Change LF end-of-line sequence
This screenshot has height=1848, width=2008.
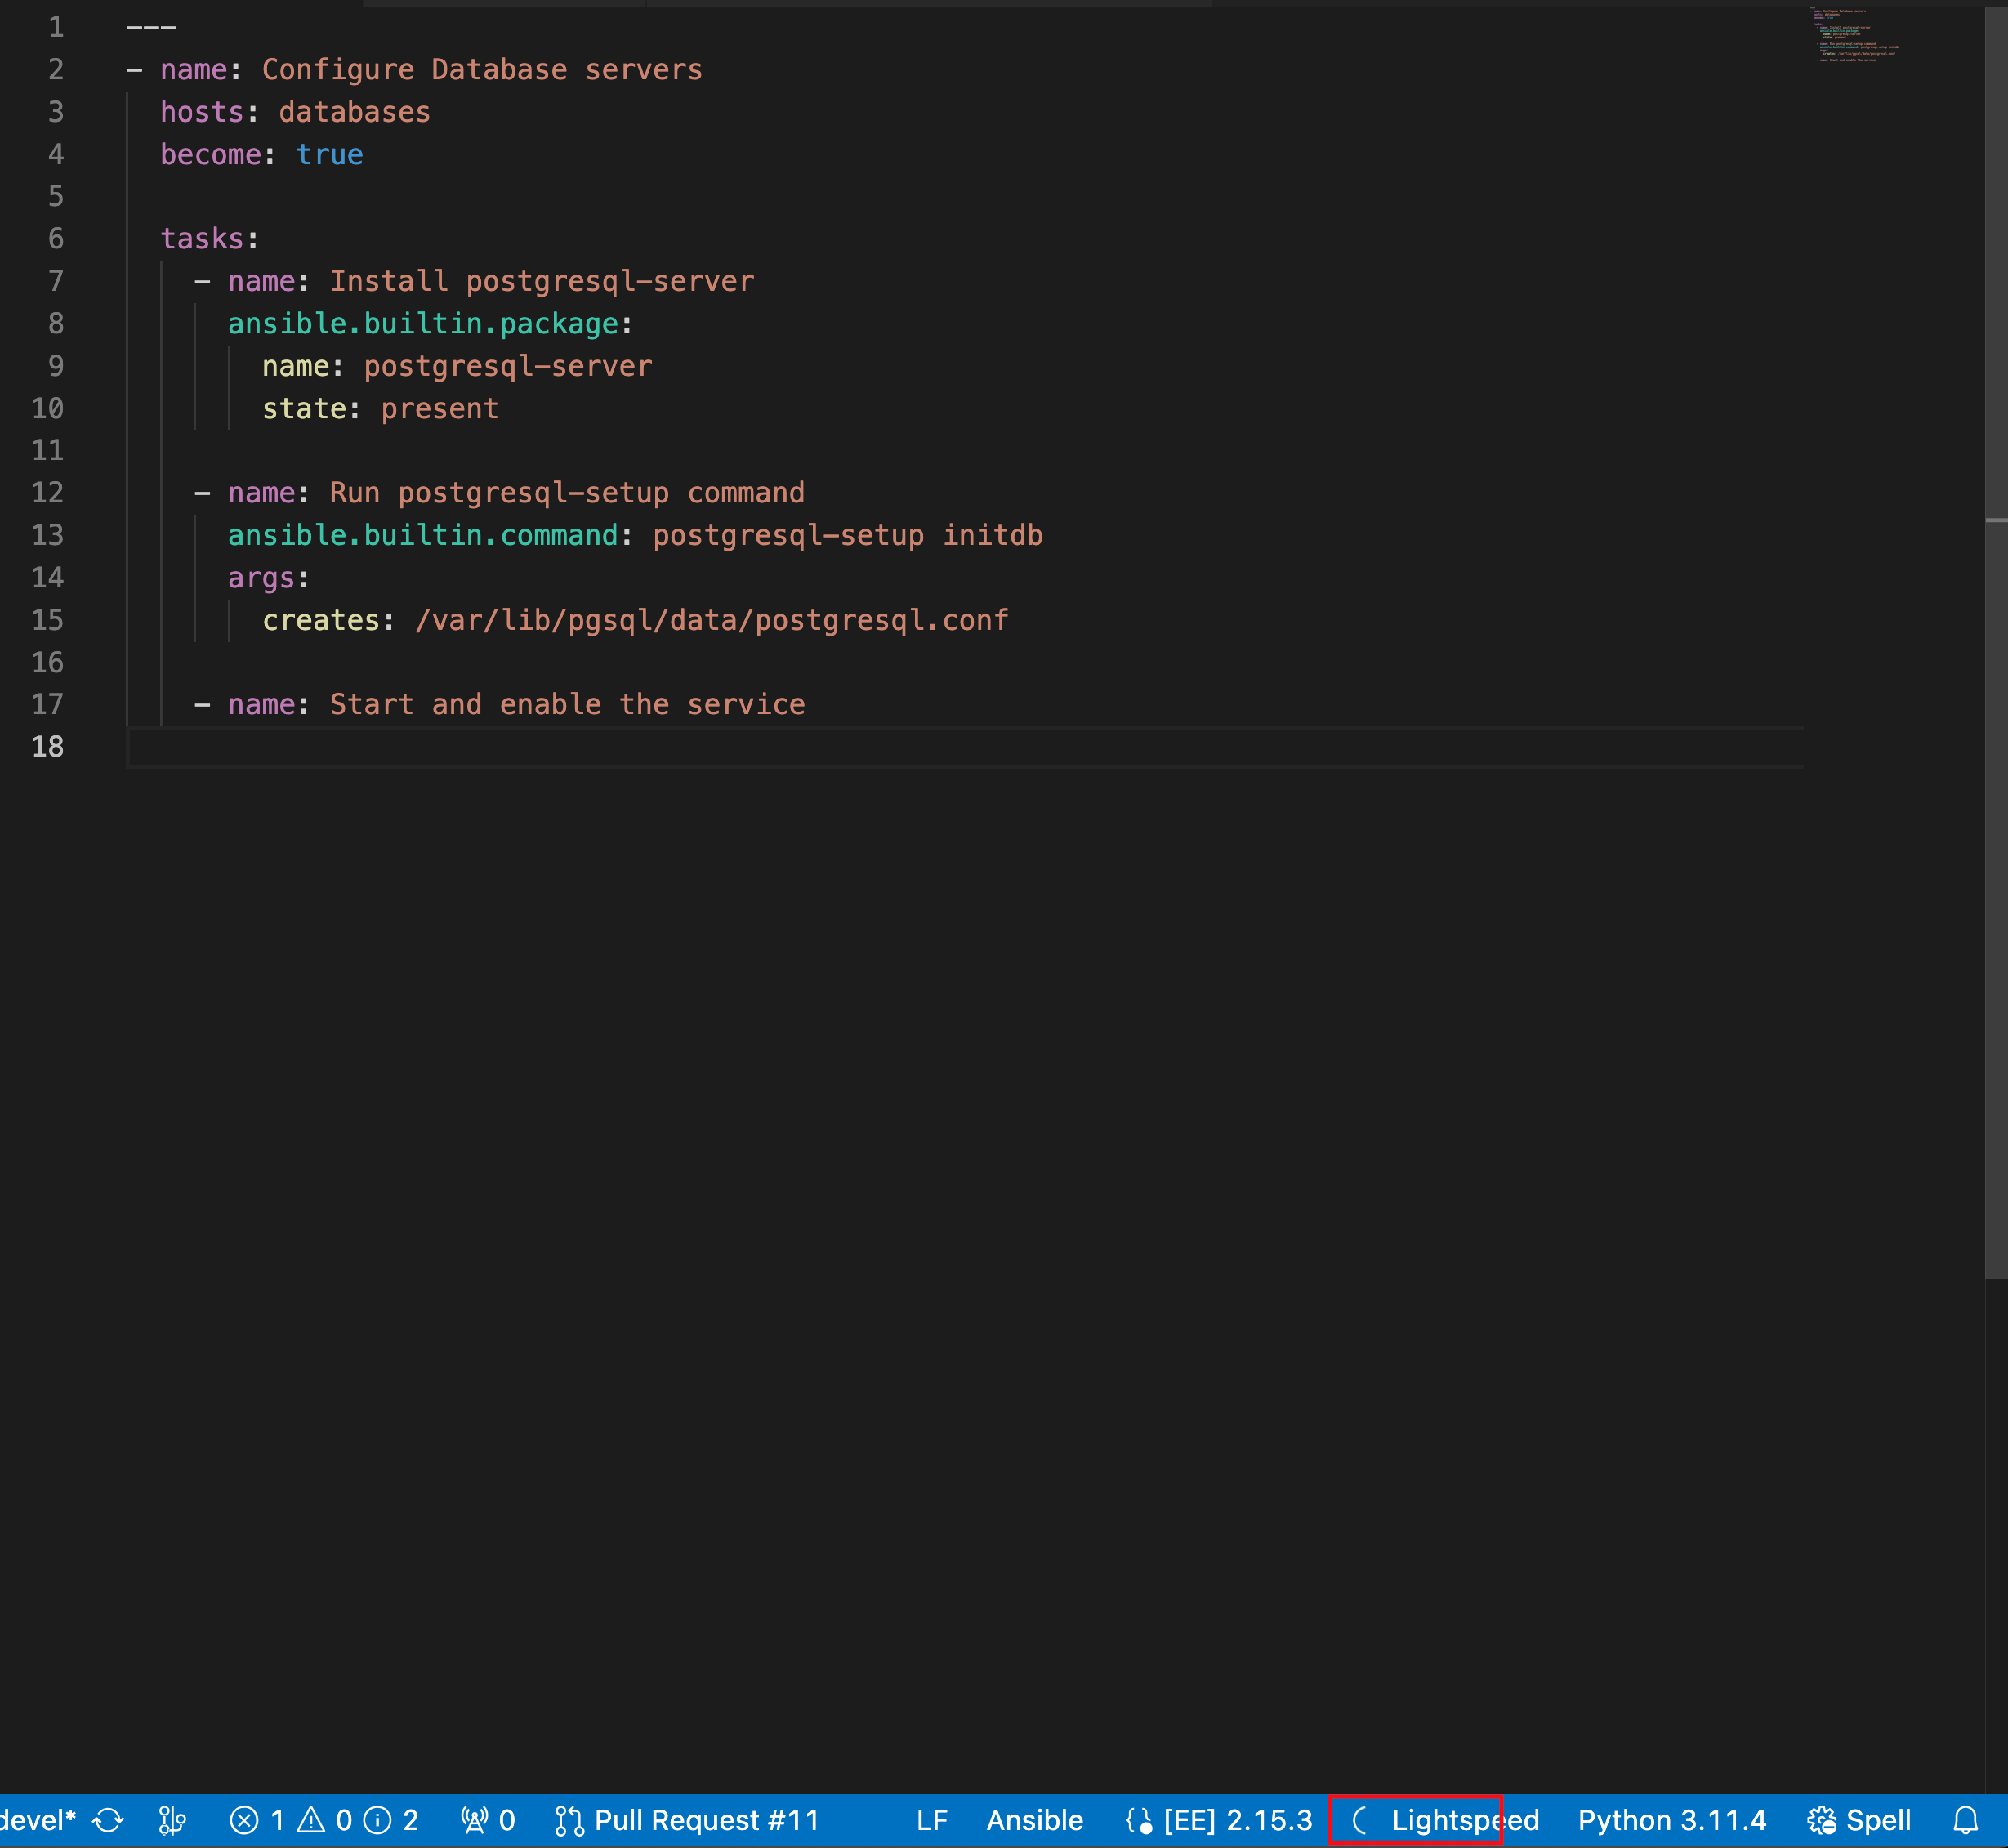[931, 1820]
